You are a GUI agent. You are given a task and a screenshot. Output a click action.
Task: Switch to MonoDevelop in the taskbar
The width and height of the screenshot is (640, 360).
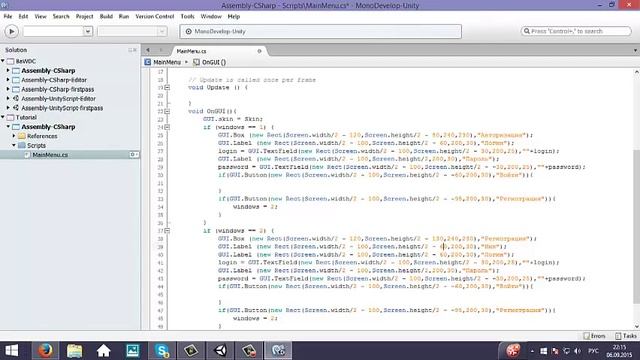pos(278,351)
